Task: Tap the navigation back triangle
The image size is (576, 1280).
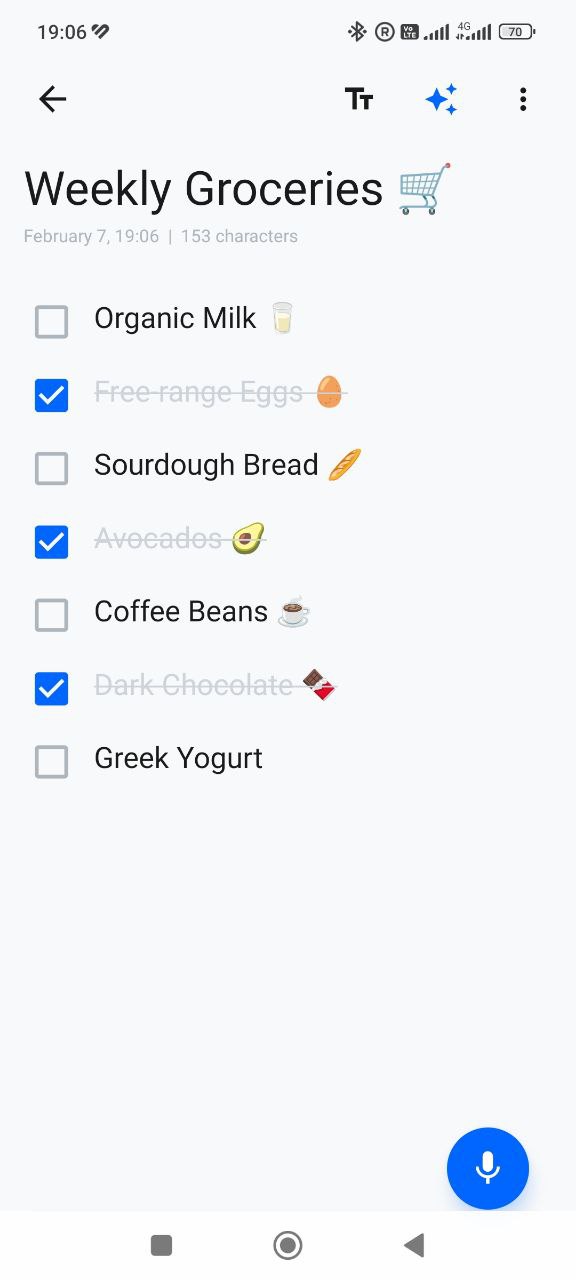Action: coord(414,1245)
